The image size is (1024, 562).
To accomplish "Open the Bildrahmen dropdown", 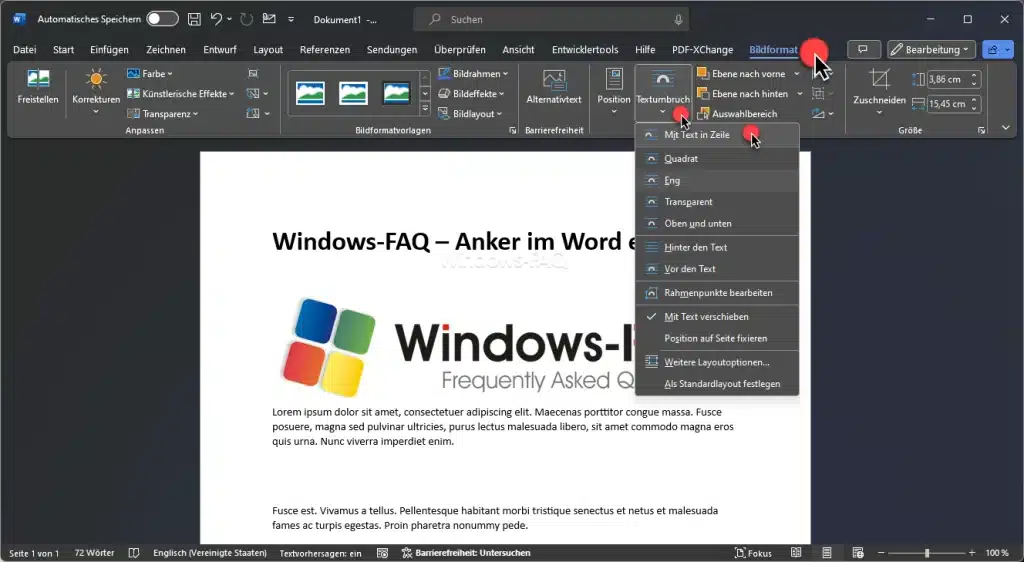I will click(473, 74).
